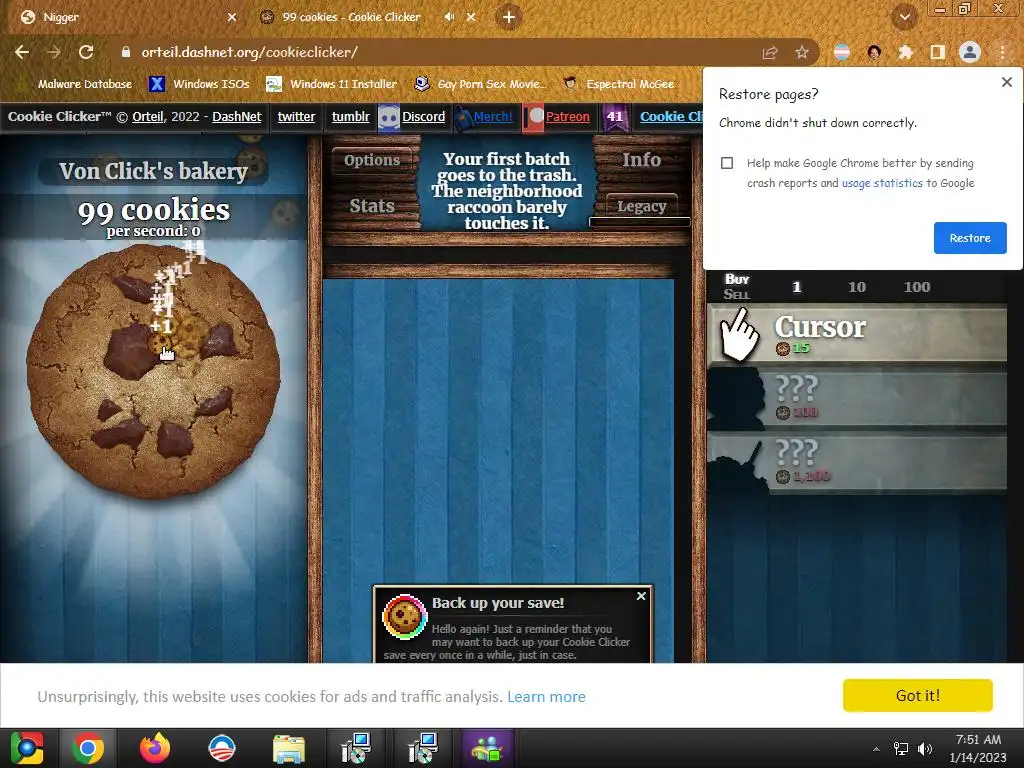
Task: Click the browser forward arrow
Action: [x=54, y=52]
